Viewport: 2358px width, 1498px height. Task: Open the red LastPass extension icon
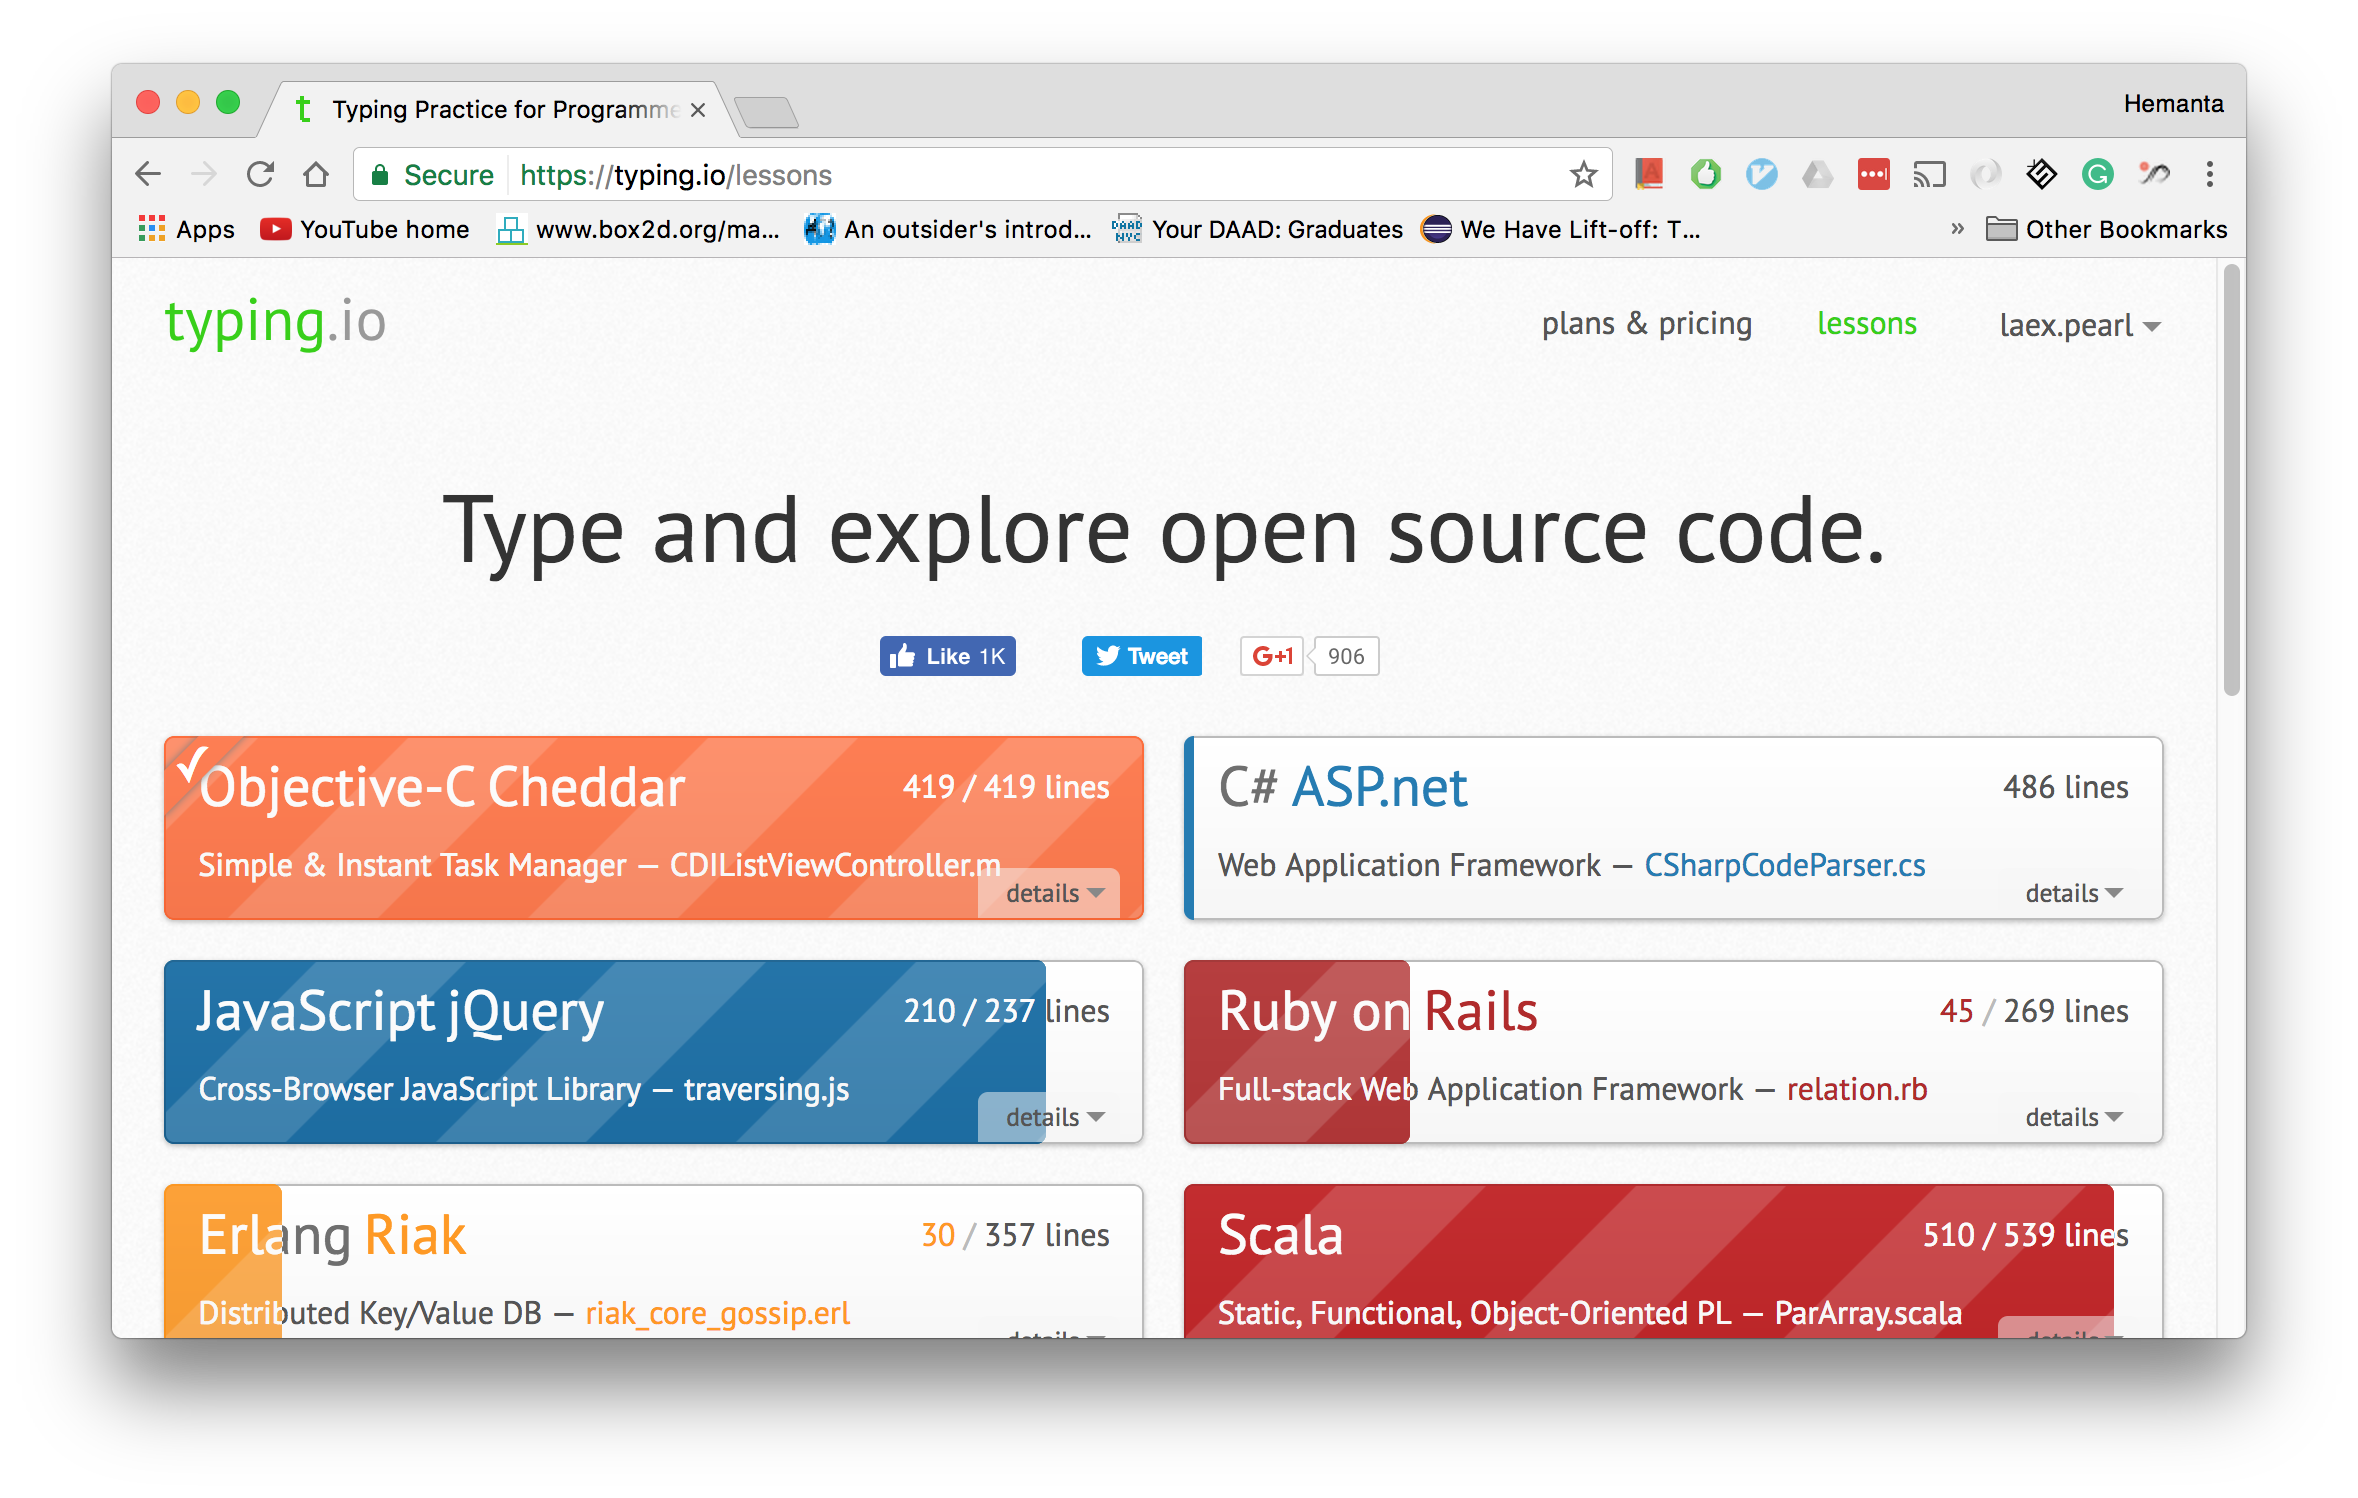(1873, 175)
